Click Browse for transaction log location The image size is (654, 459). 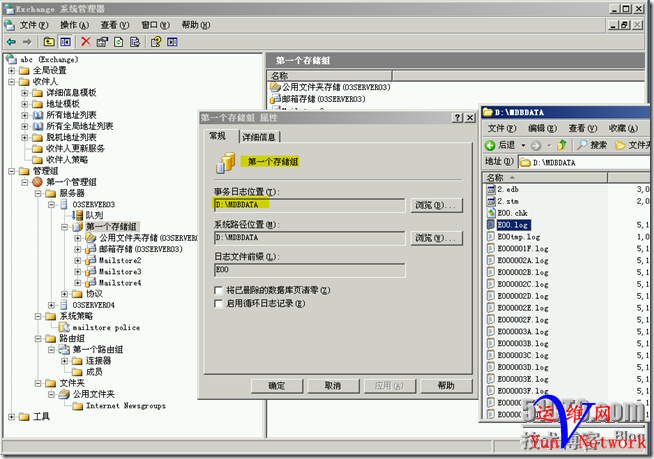437,205
